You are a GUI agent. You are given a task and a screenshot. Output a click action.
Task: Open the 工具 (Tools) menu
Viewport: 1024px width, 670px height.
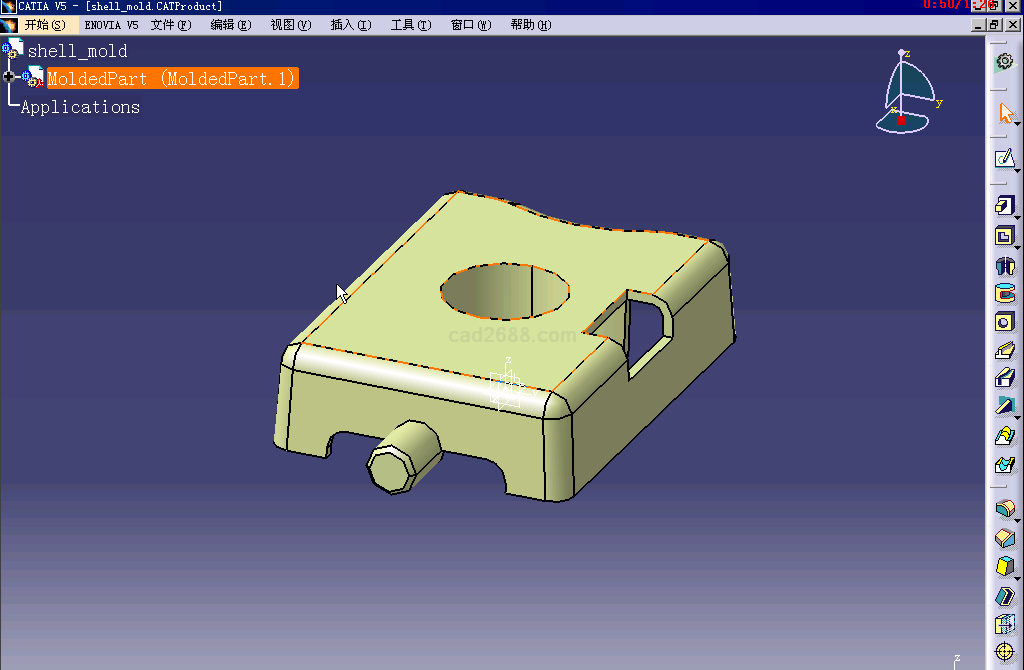(410, 25)
